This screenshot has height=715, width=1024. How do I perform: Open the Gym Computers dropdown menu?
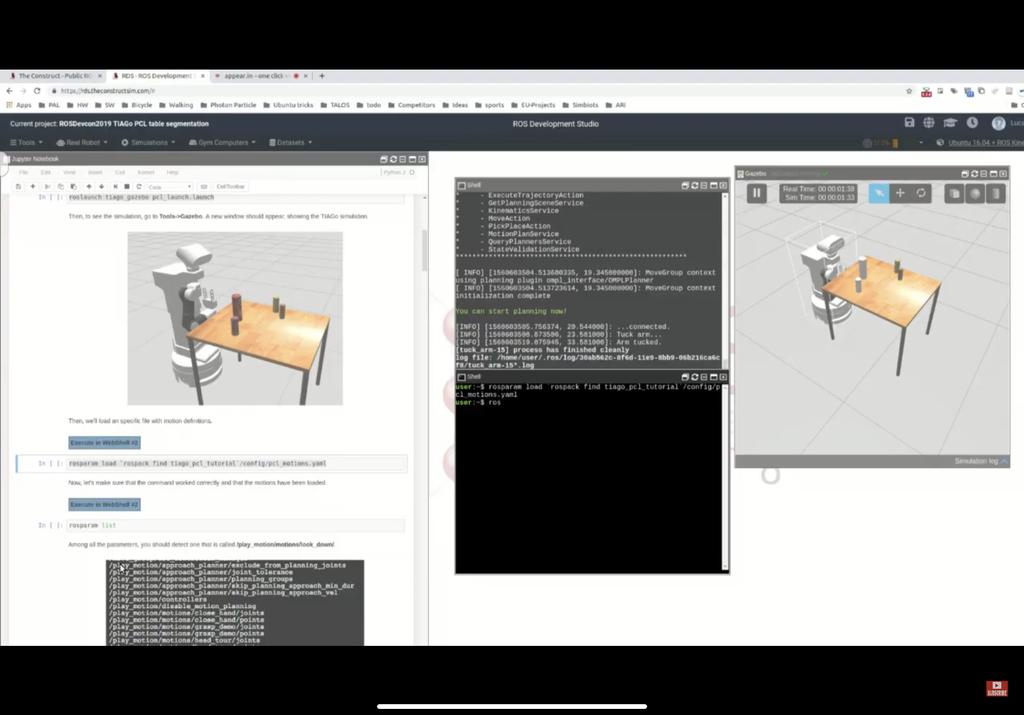pos(222,142)
